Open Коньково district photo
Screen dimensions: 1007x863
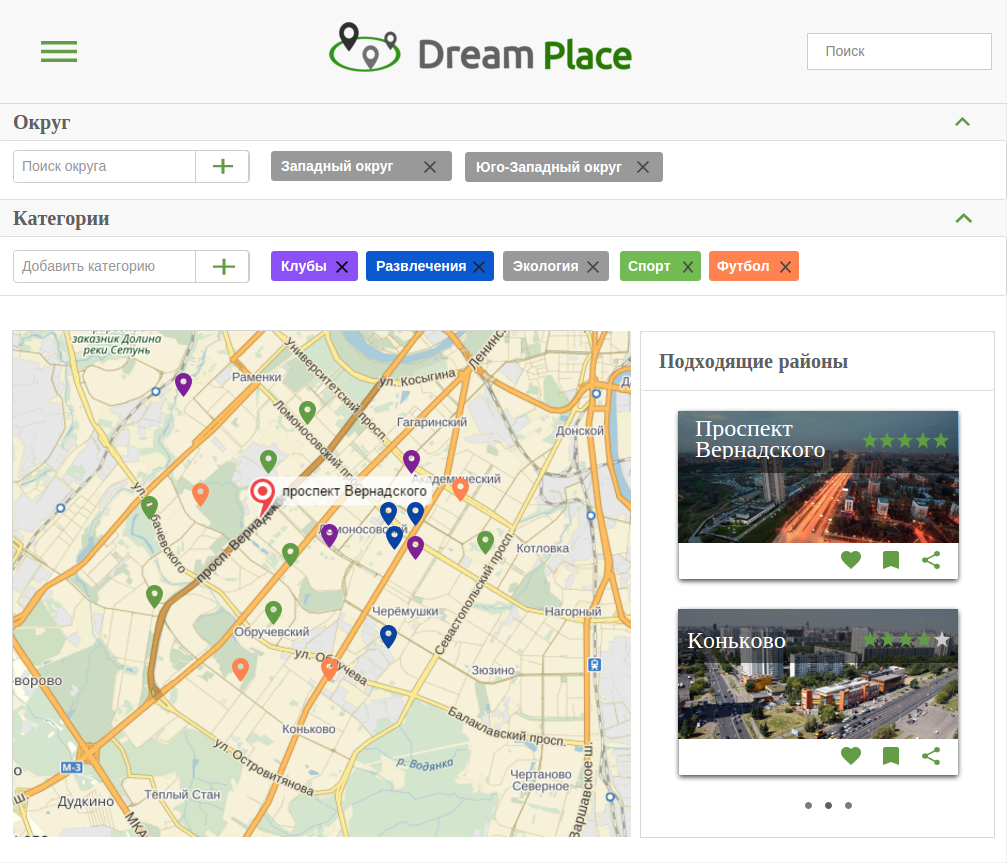pos(818,674)
